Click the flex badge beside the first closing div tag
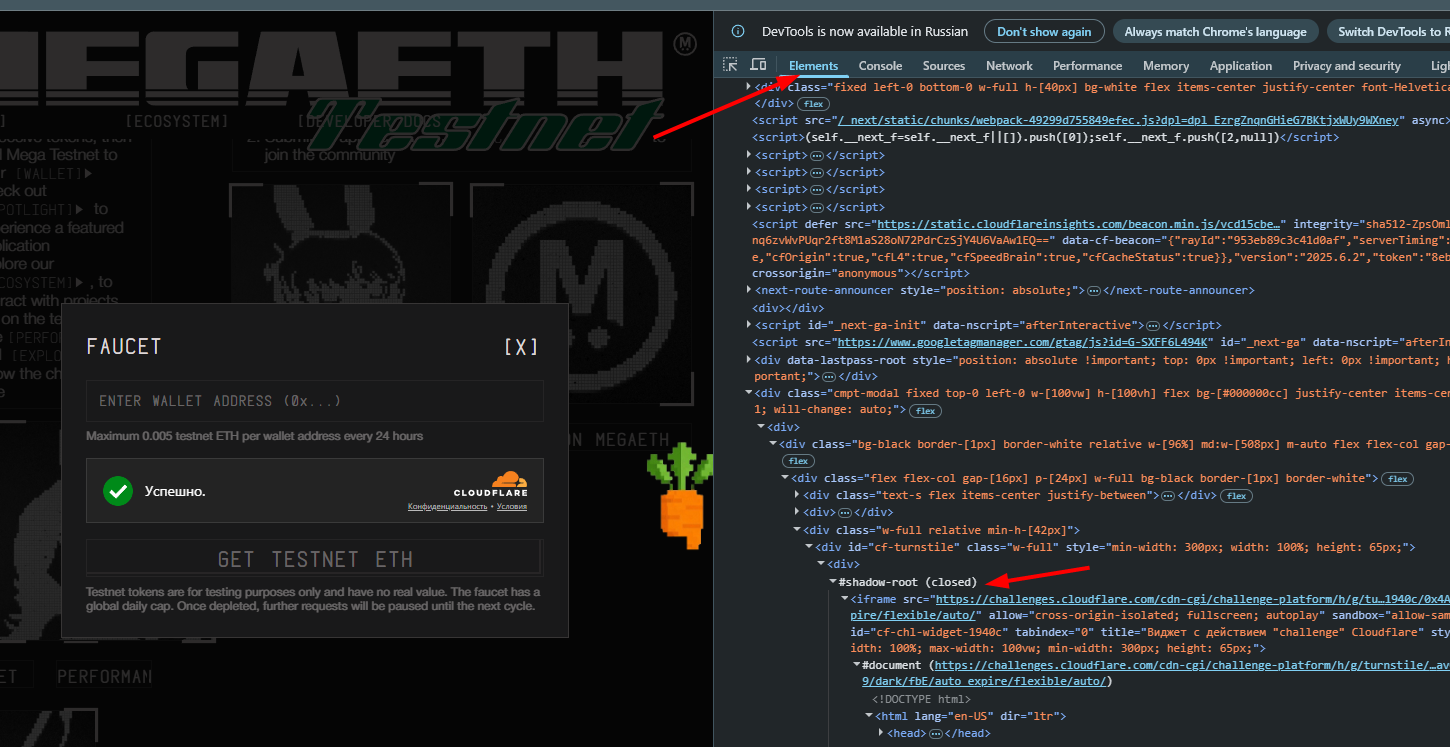This screenshot has width=1450, height=747. tap(813, 104)
